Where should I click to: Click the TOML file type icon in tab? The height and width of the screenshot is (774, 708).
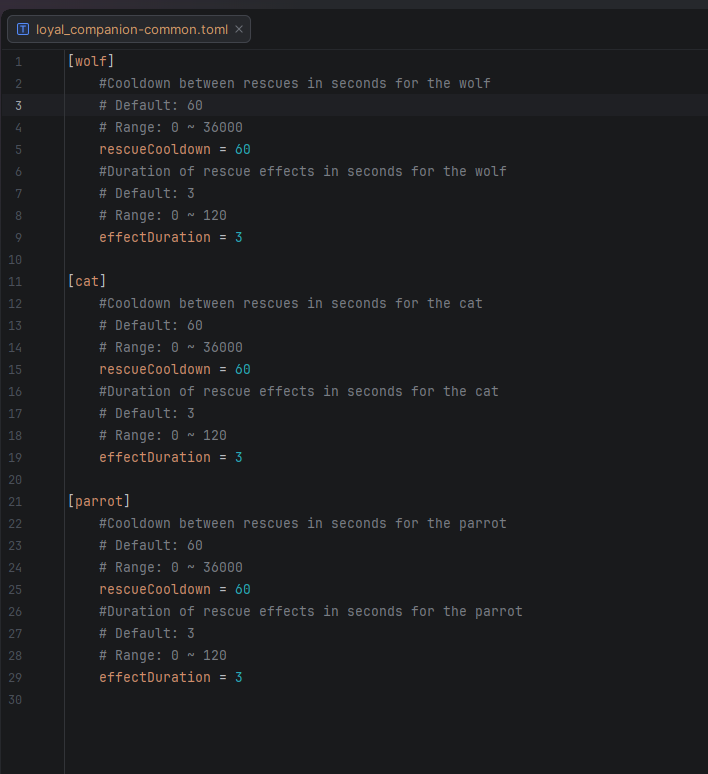coord(23,29)
